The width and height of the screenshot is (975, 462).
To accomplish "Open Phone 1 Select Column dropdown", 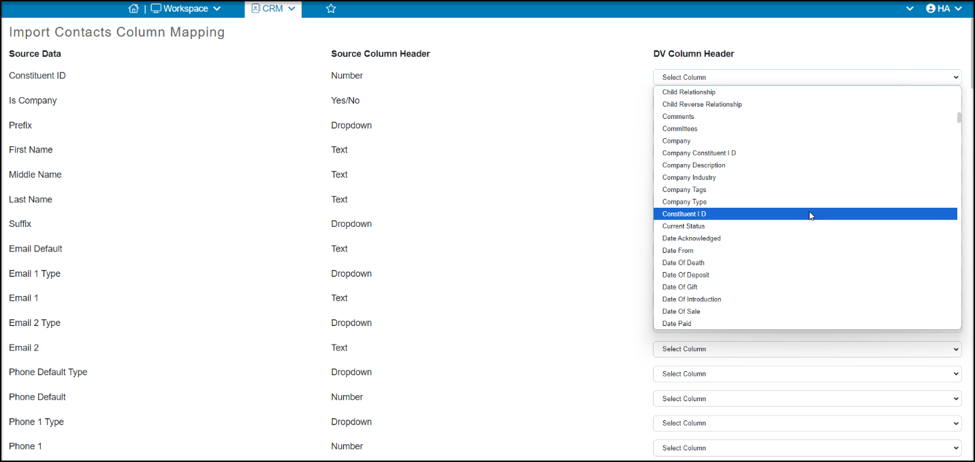I will [807, 448].
